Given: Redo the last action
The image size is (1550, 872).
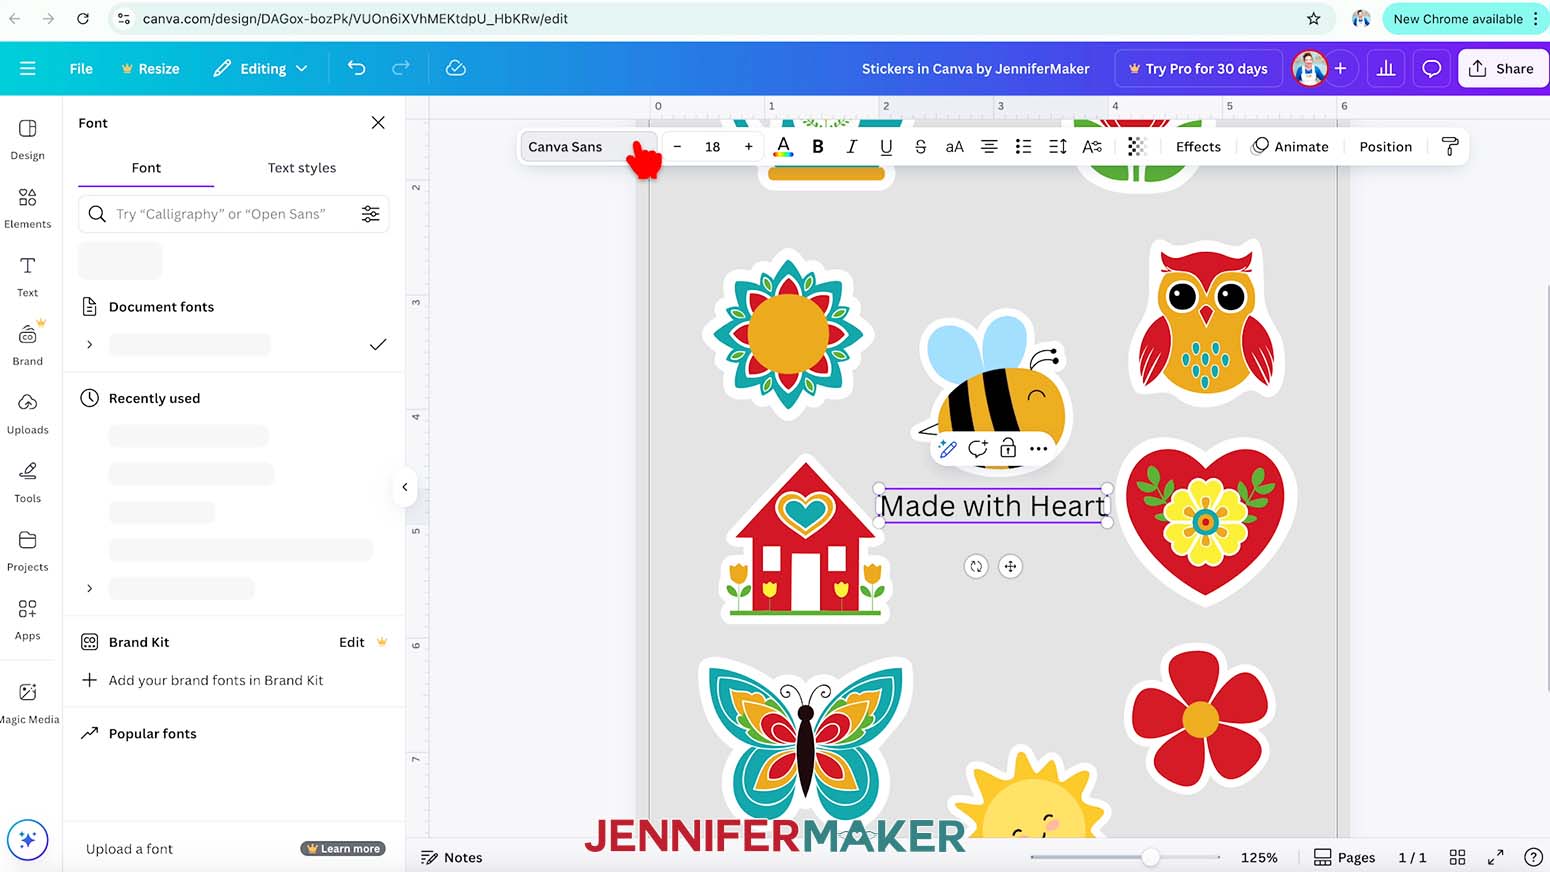Looking at the screenshot, I should pyautogui.click(x=401, y=68).
